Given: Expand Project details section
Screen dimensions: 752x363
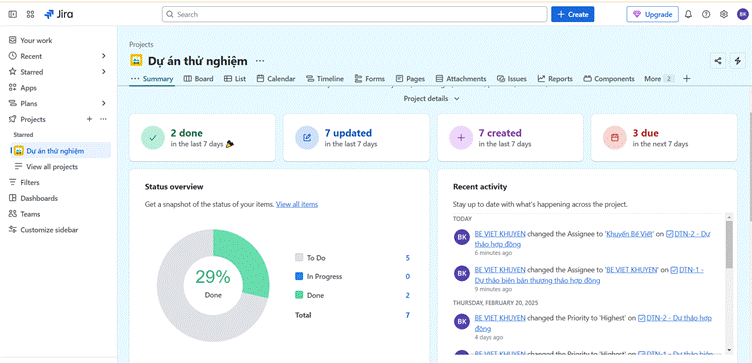Looking at the screenshot, I should (x=432, y=98).
